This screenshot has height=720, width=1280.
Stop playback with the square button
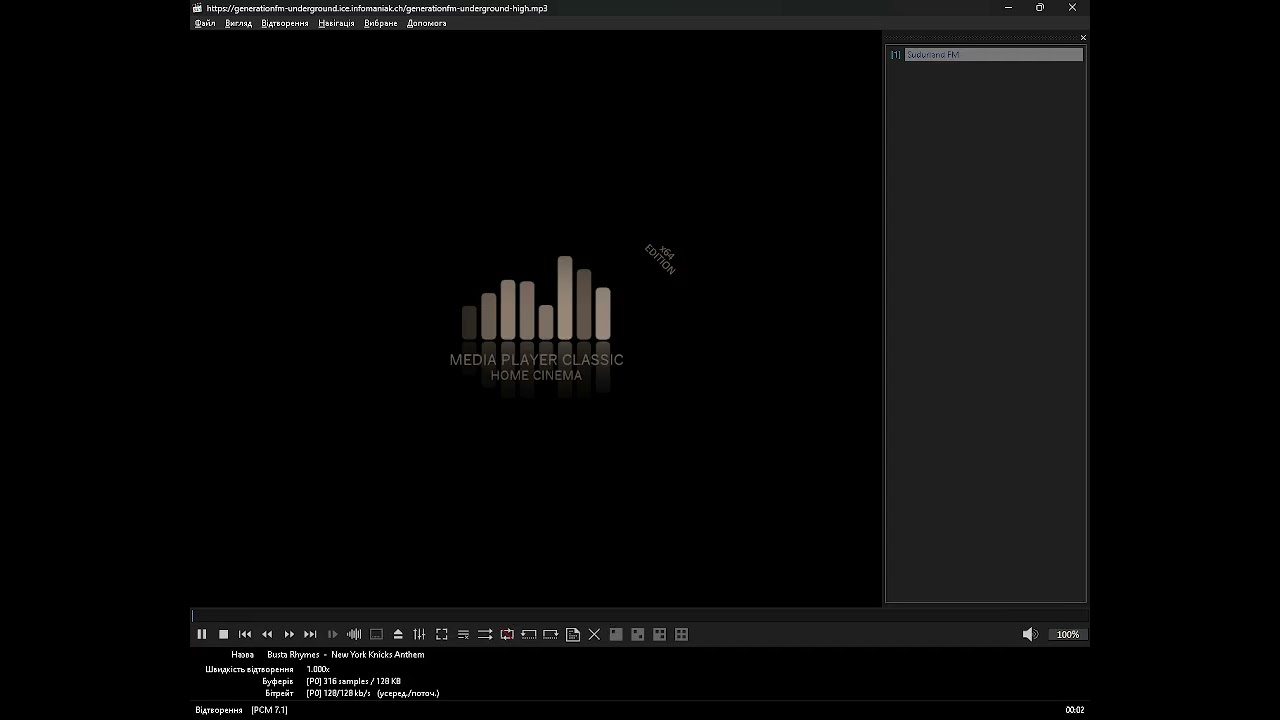click(x=224, y=634)
